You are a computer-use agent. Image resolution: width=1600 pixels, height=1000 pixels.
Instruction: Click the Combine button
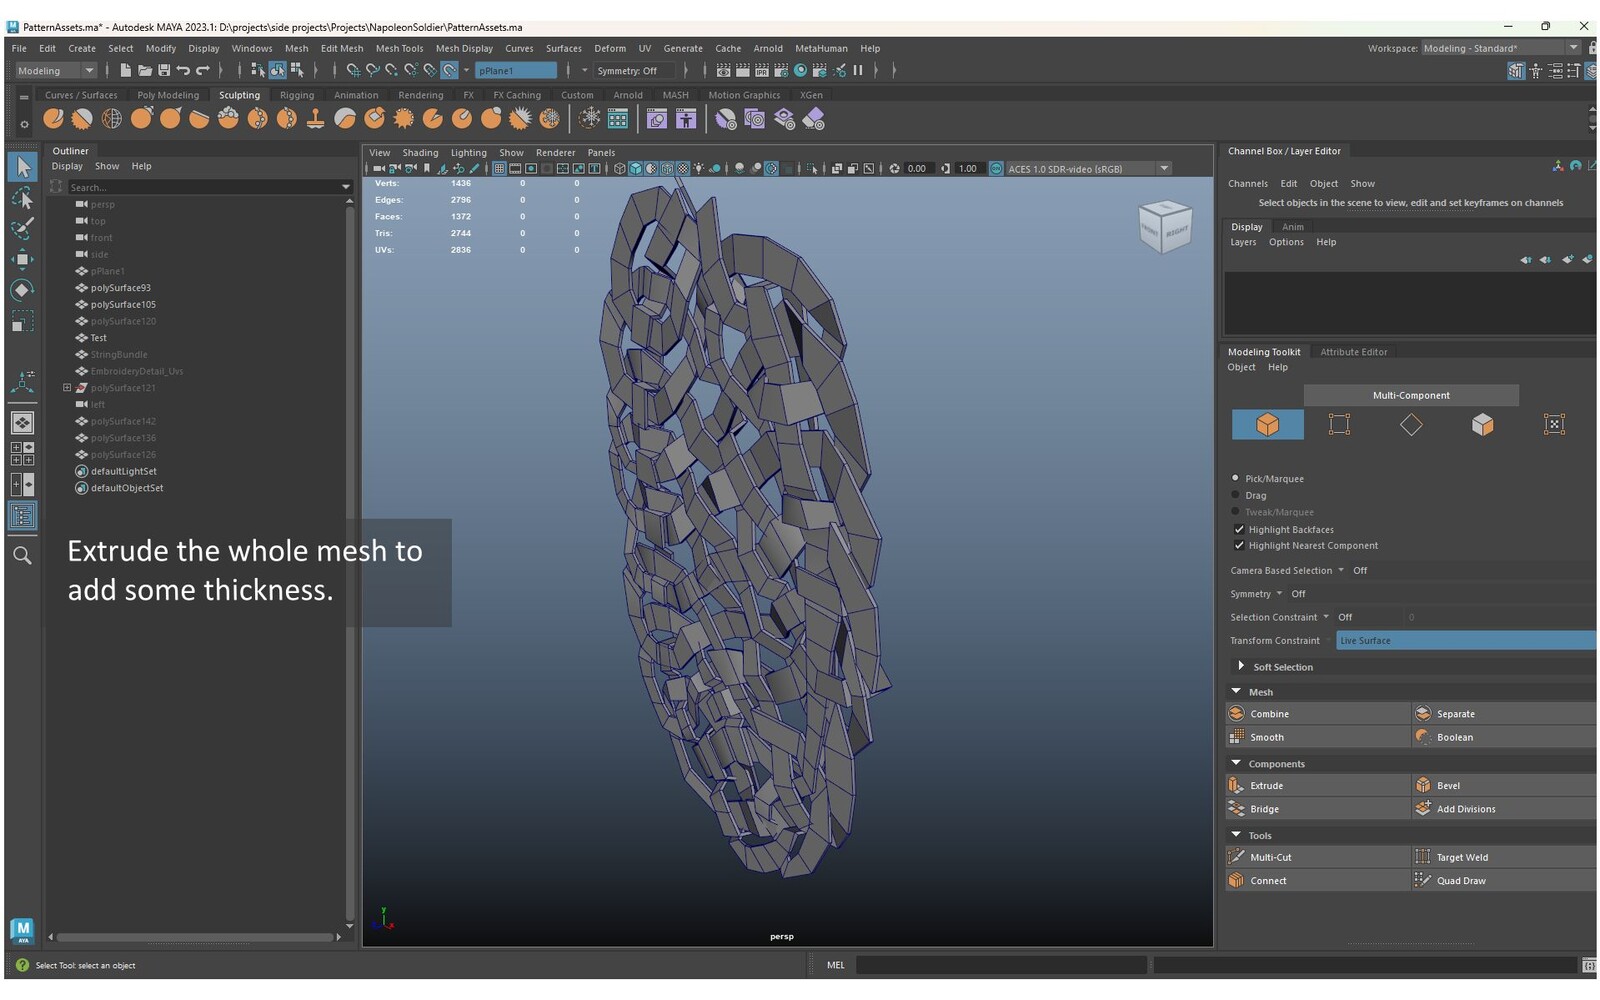point(1268,714)
